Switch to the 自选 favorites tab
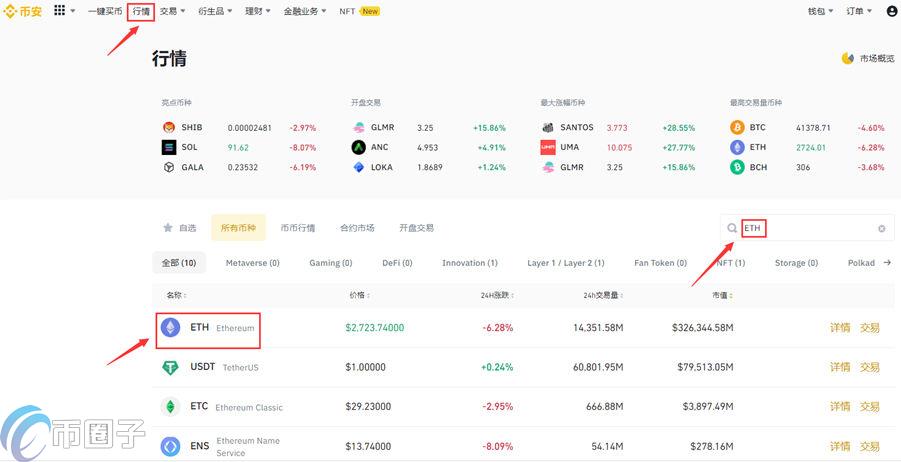901x462 pixels. [180, 228]
